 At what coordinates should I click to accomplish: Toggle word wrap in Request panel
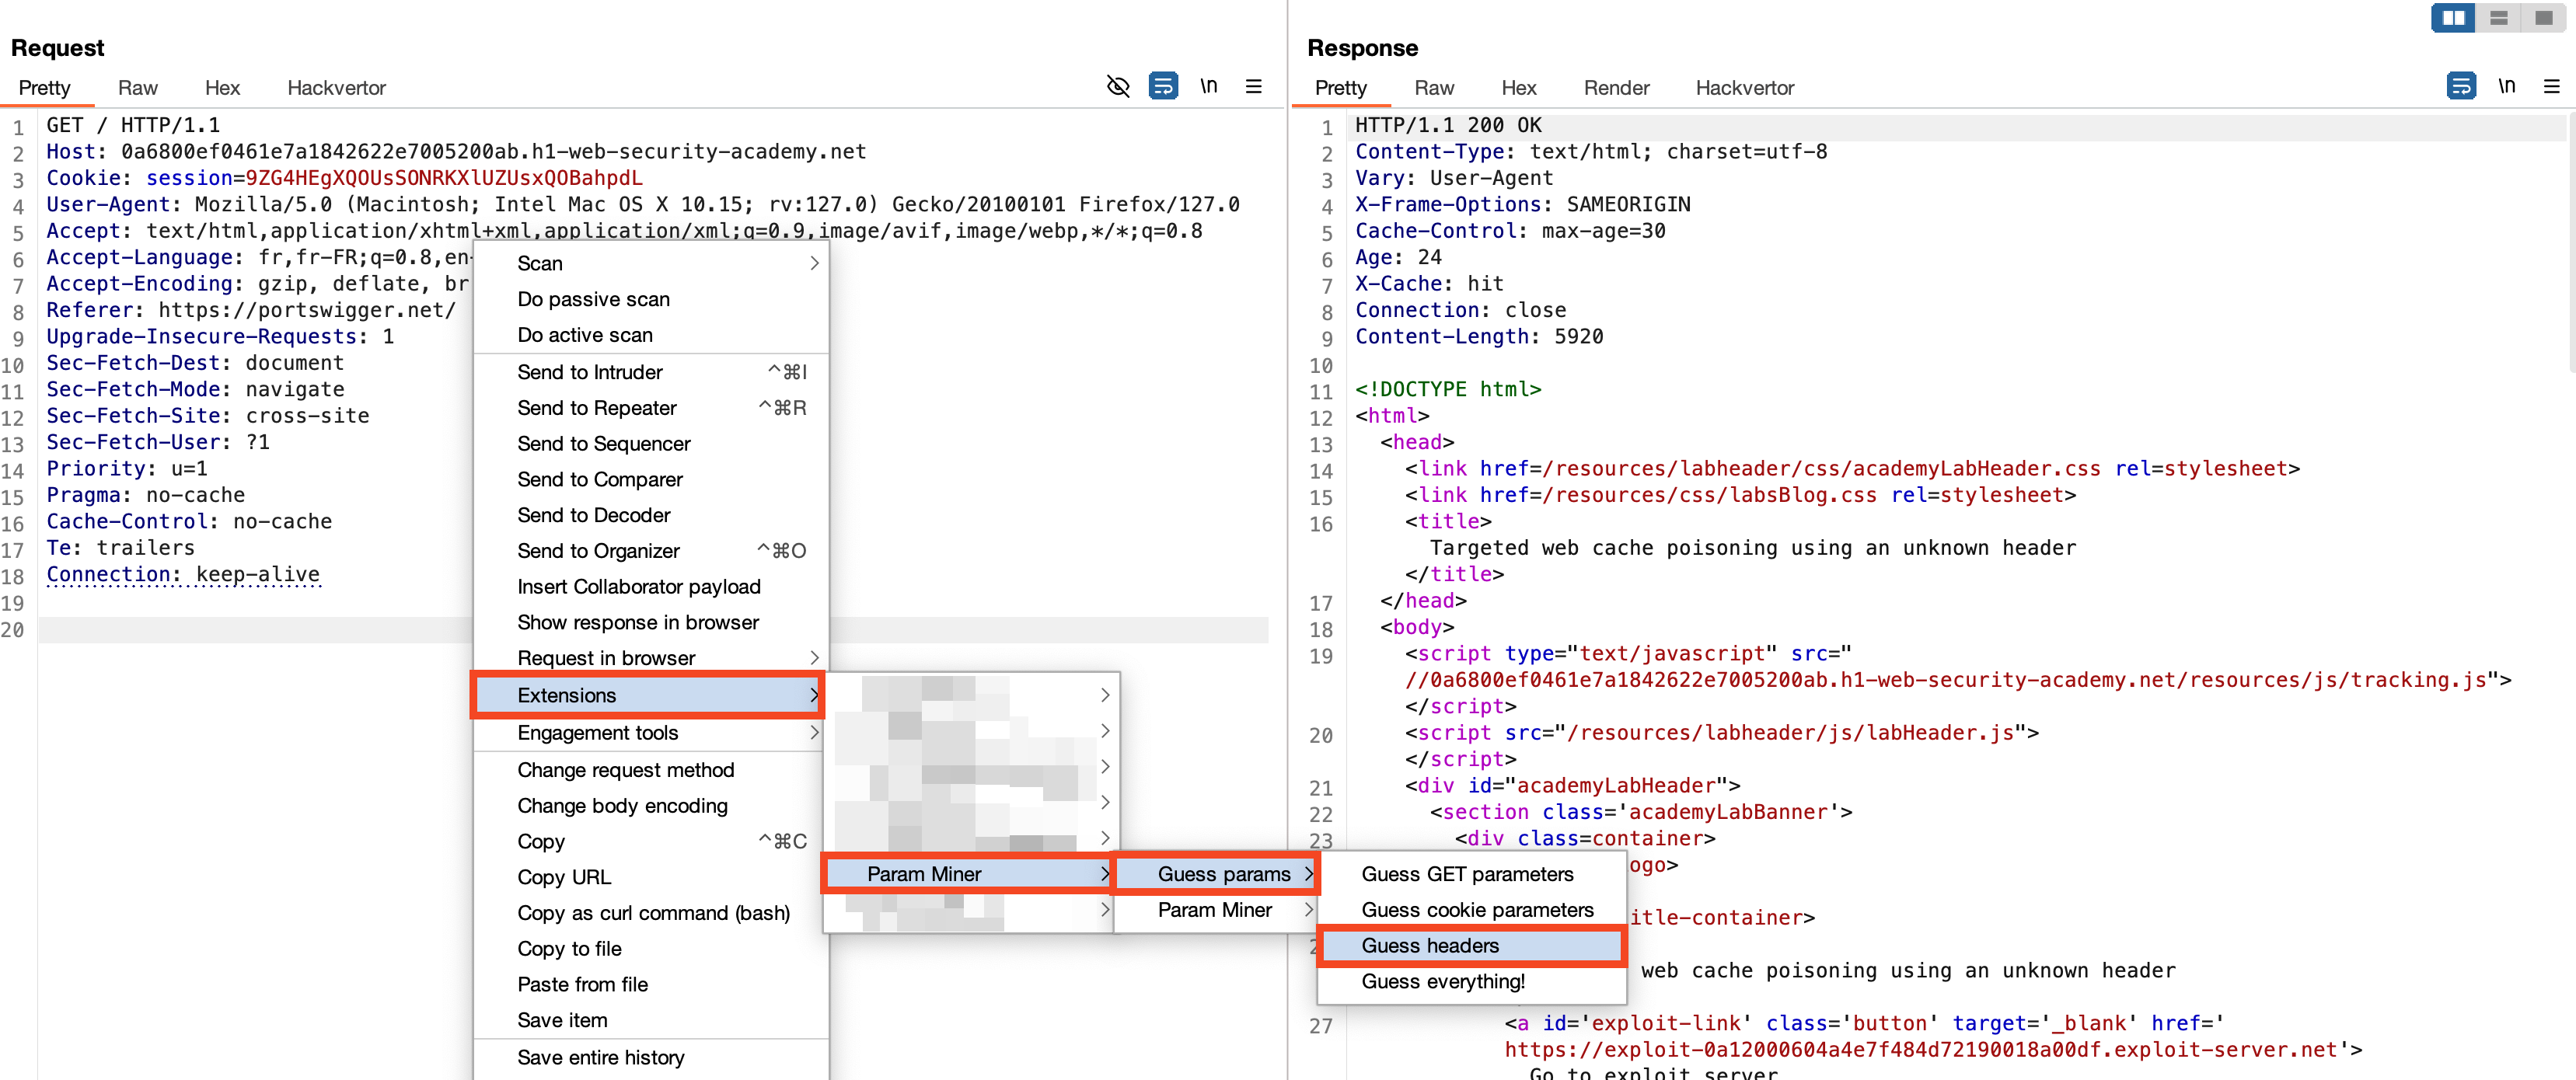pyautogui.click(x=1163, y=86)
